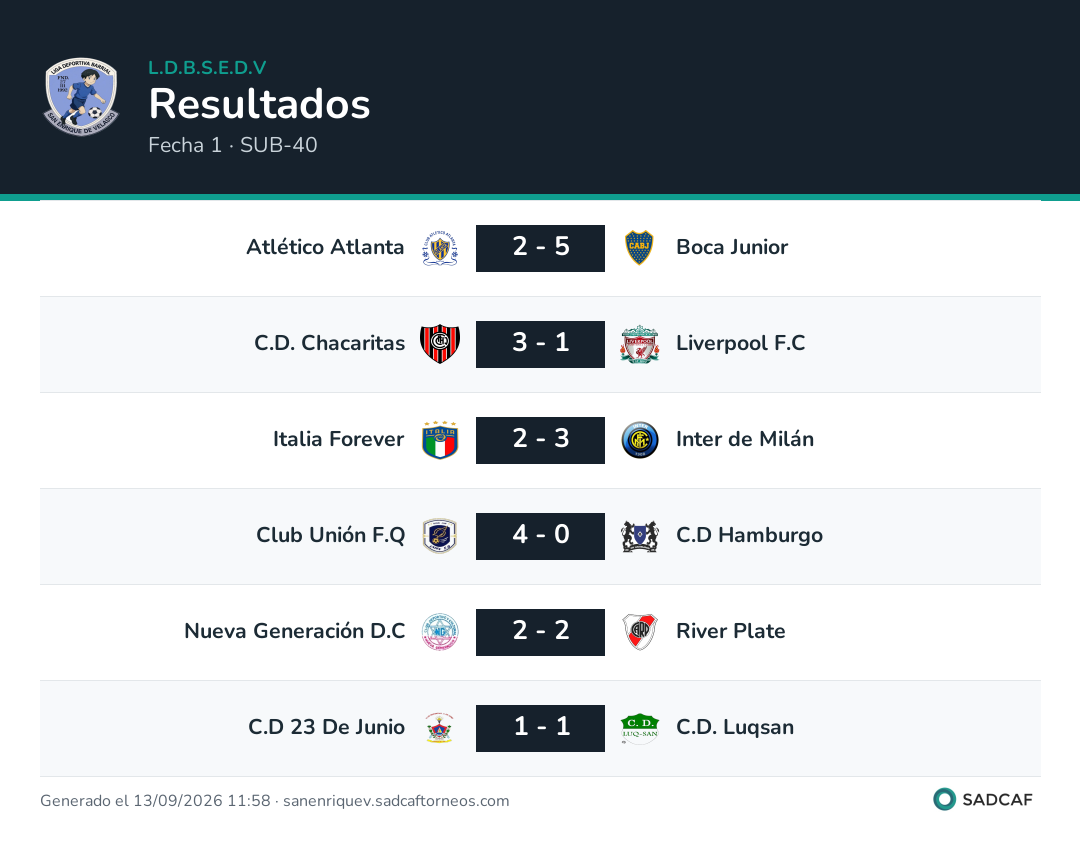Viewport: 1080px width, 852px height.
Task: Click the Italia Forever shield icon
Action: [440, 440]
